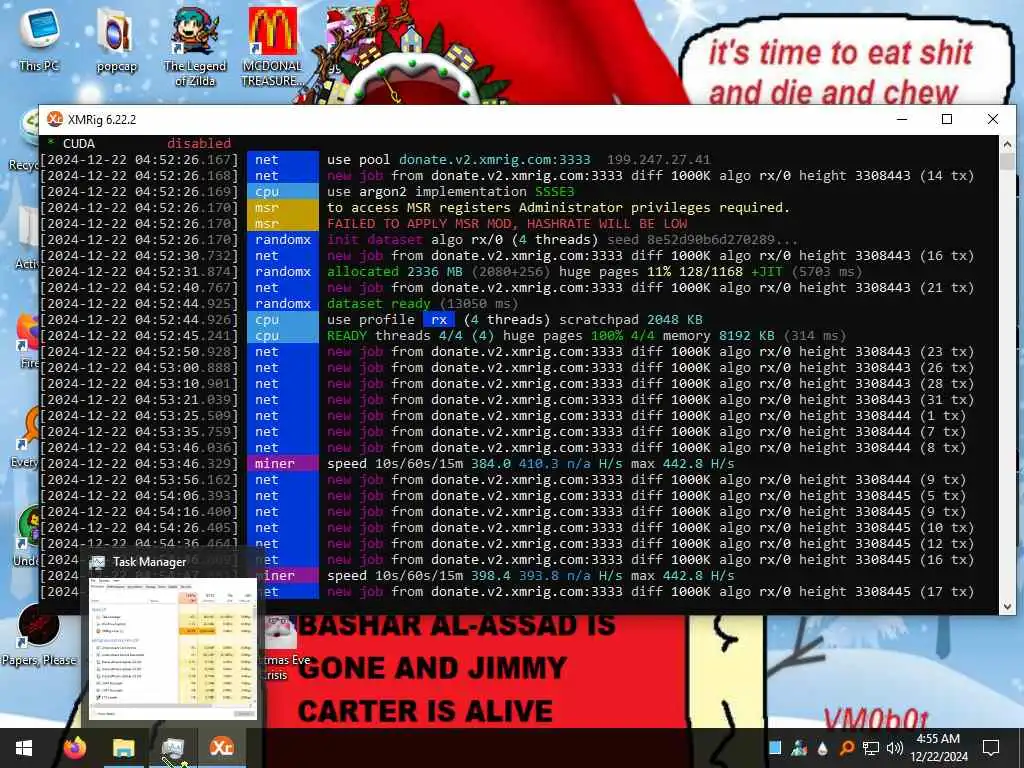The width and height of the screenshot is (1024, 768).
Task: Click the Task Manager preview thumbnail
Action: pos(173,648)
